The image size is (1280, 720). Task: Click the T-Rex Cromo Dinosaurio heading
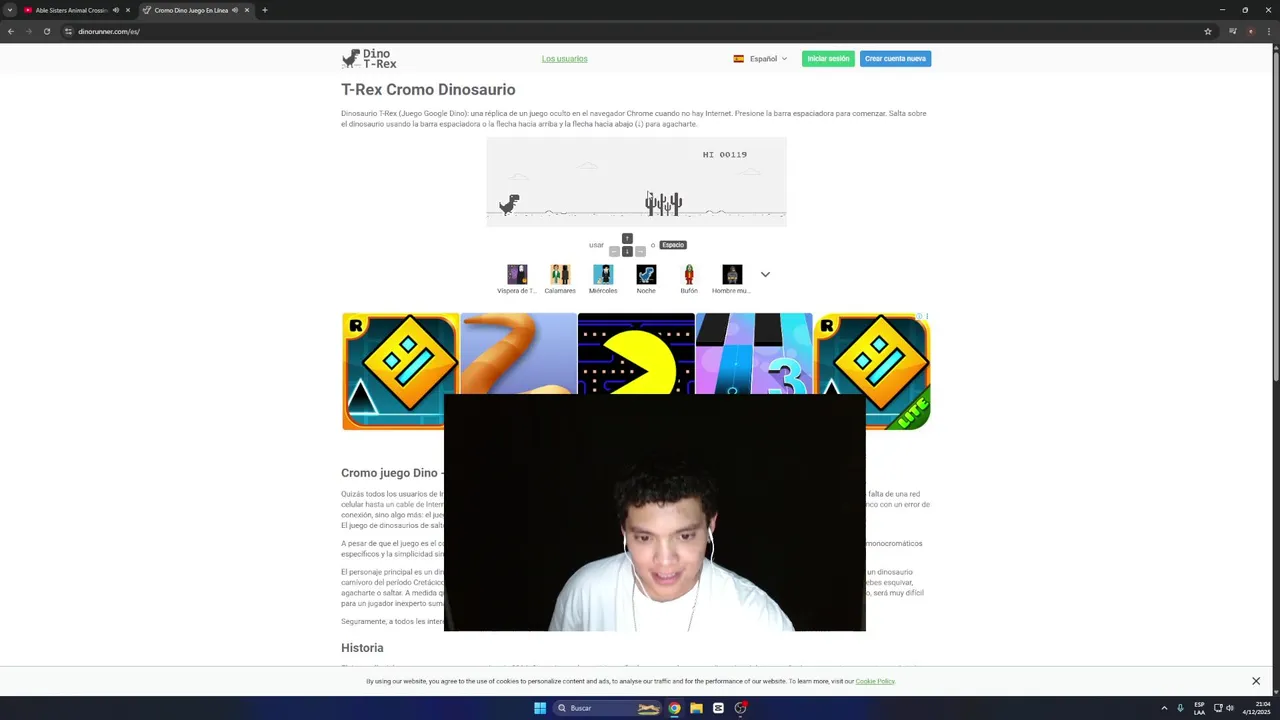(428, 89)
